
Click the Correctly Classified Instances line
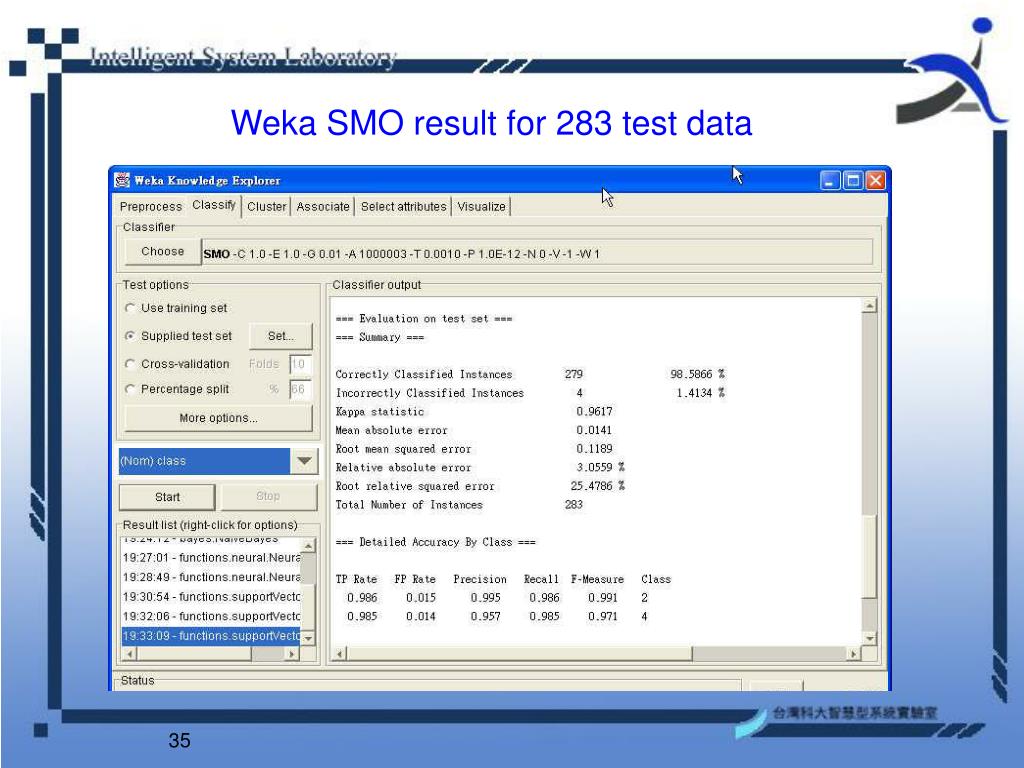[530, 374]
